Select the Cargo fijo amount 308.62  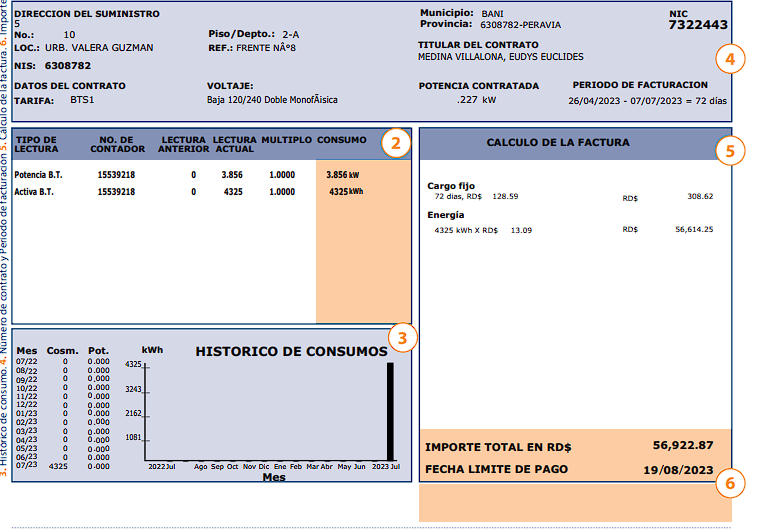[700, 196]
